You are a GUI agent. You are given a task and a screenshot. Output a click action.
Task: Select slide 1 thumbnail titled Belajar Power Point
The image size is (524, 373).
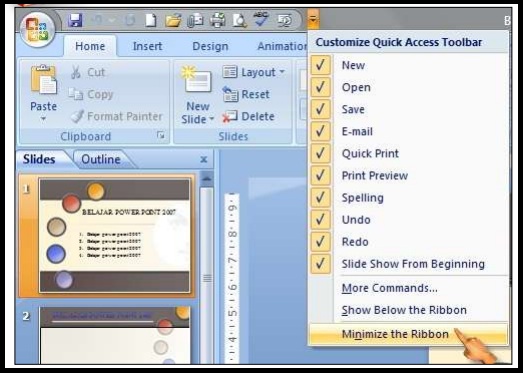[x=114, y=236]
